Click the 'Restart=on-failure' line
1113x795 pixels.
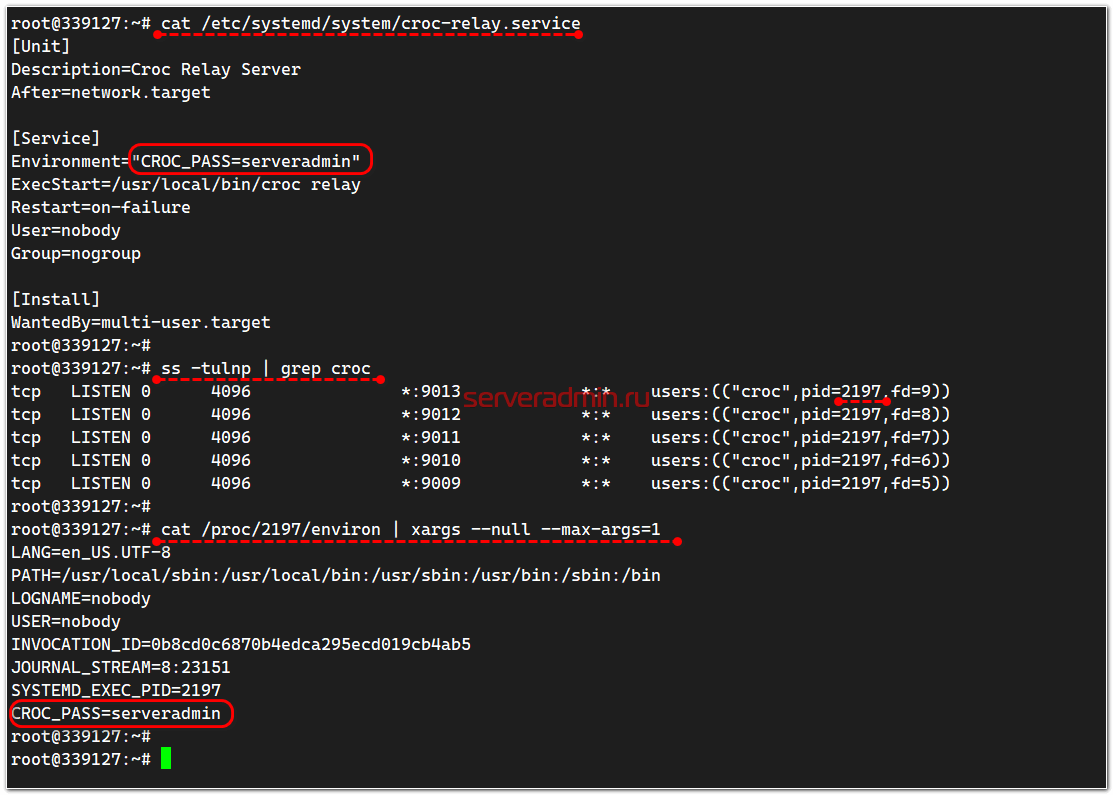101,207
